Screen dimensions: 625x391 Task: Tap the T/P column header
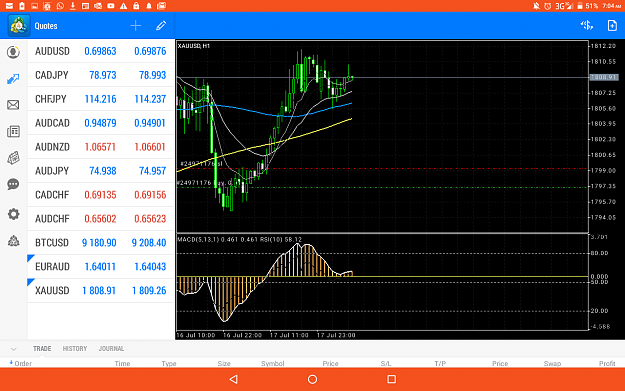point(440,363)
